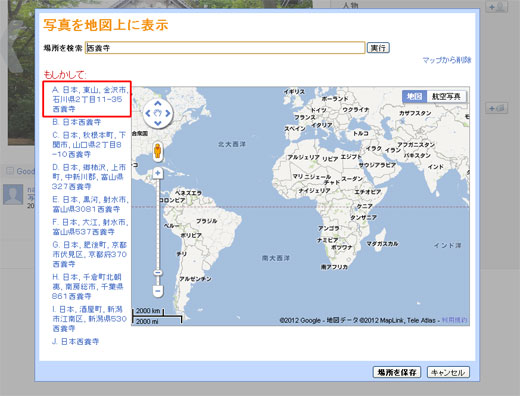Pan the map down with the south arrow
The image size is (520, 396).
click(x=158, y=123)
